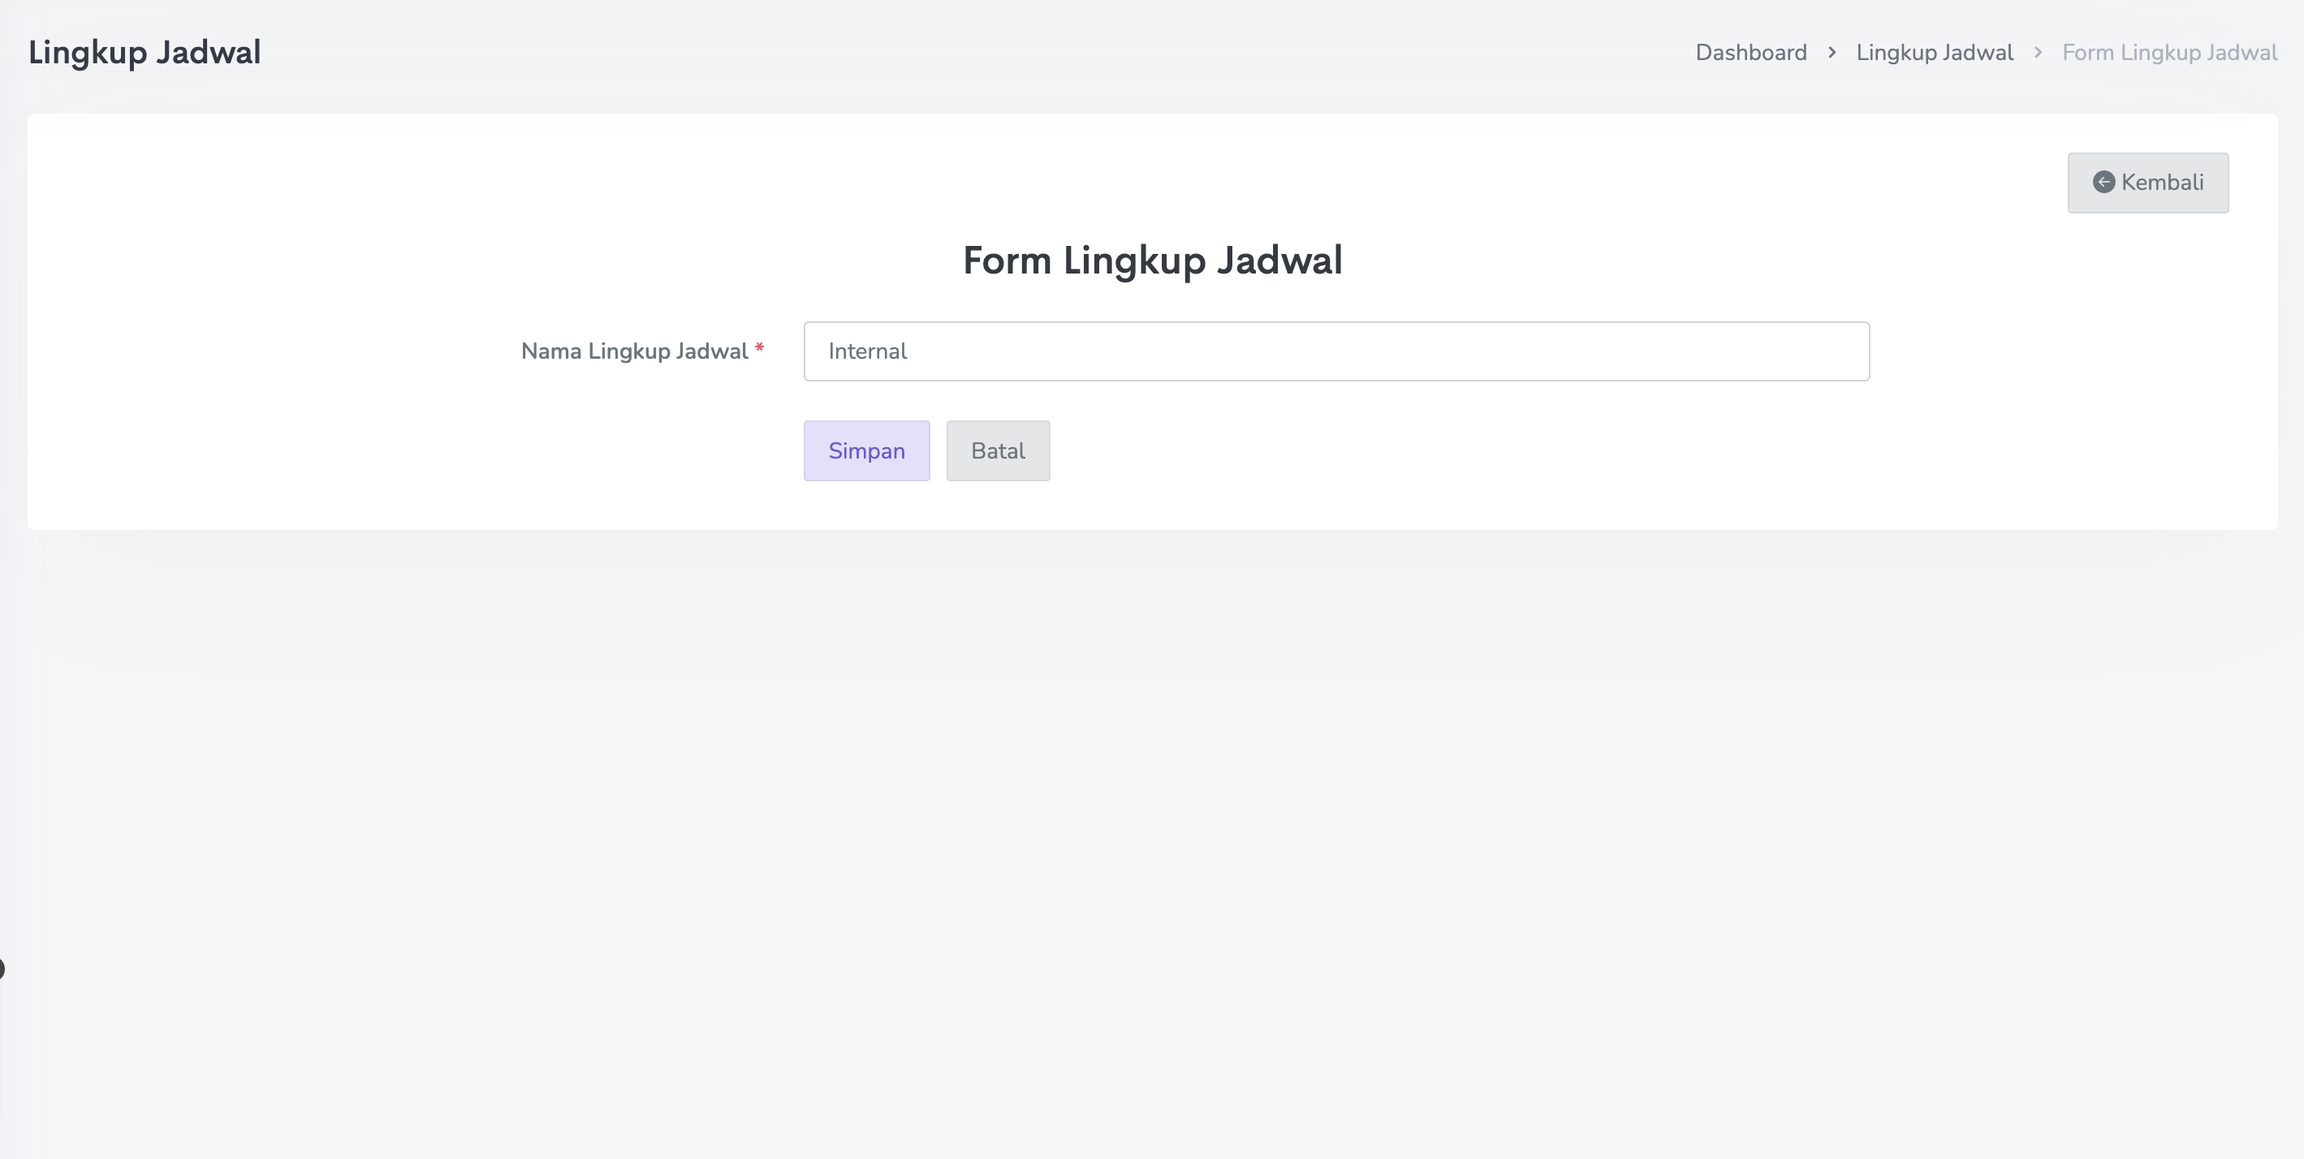Click blank card space right of Batal button
The image size is (2304, 1159).
tap(1500, 451)
